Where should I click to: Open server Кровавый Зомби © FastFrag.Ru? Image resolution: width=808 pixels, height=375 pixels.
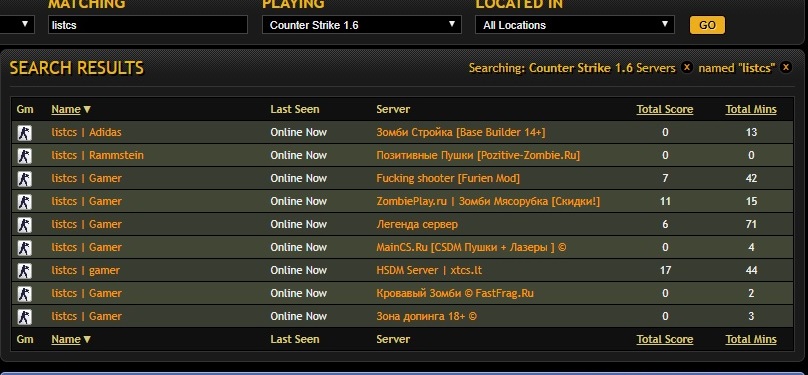tap(455, 293)
